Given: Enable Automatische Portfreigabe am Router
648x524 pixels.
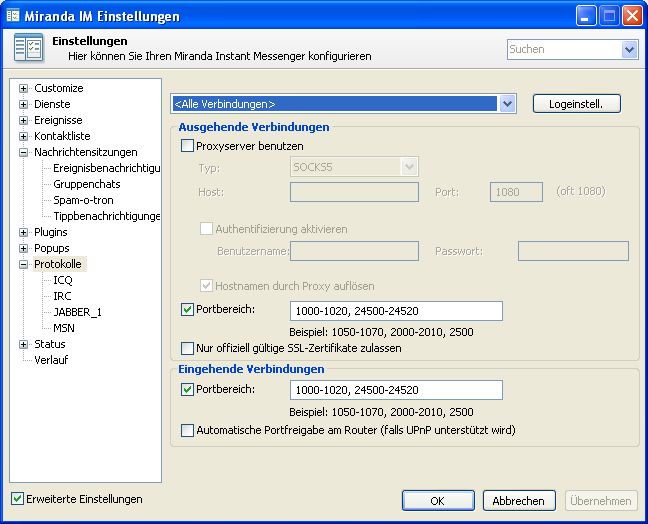Looking at the screenshot, I should click(187, 430).
